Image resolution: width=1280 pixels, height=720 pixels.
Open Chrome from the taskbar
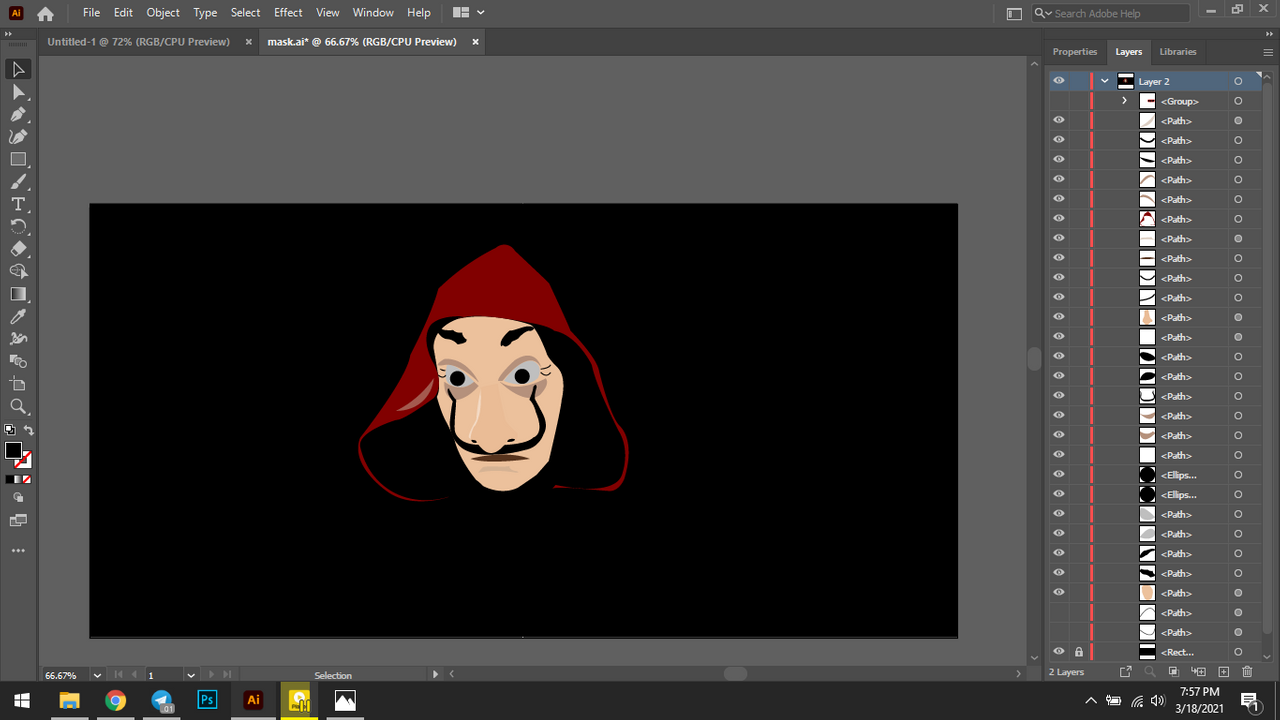coord(115,700)
